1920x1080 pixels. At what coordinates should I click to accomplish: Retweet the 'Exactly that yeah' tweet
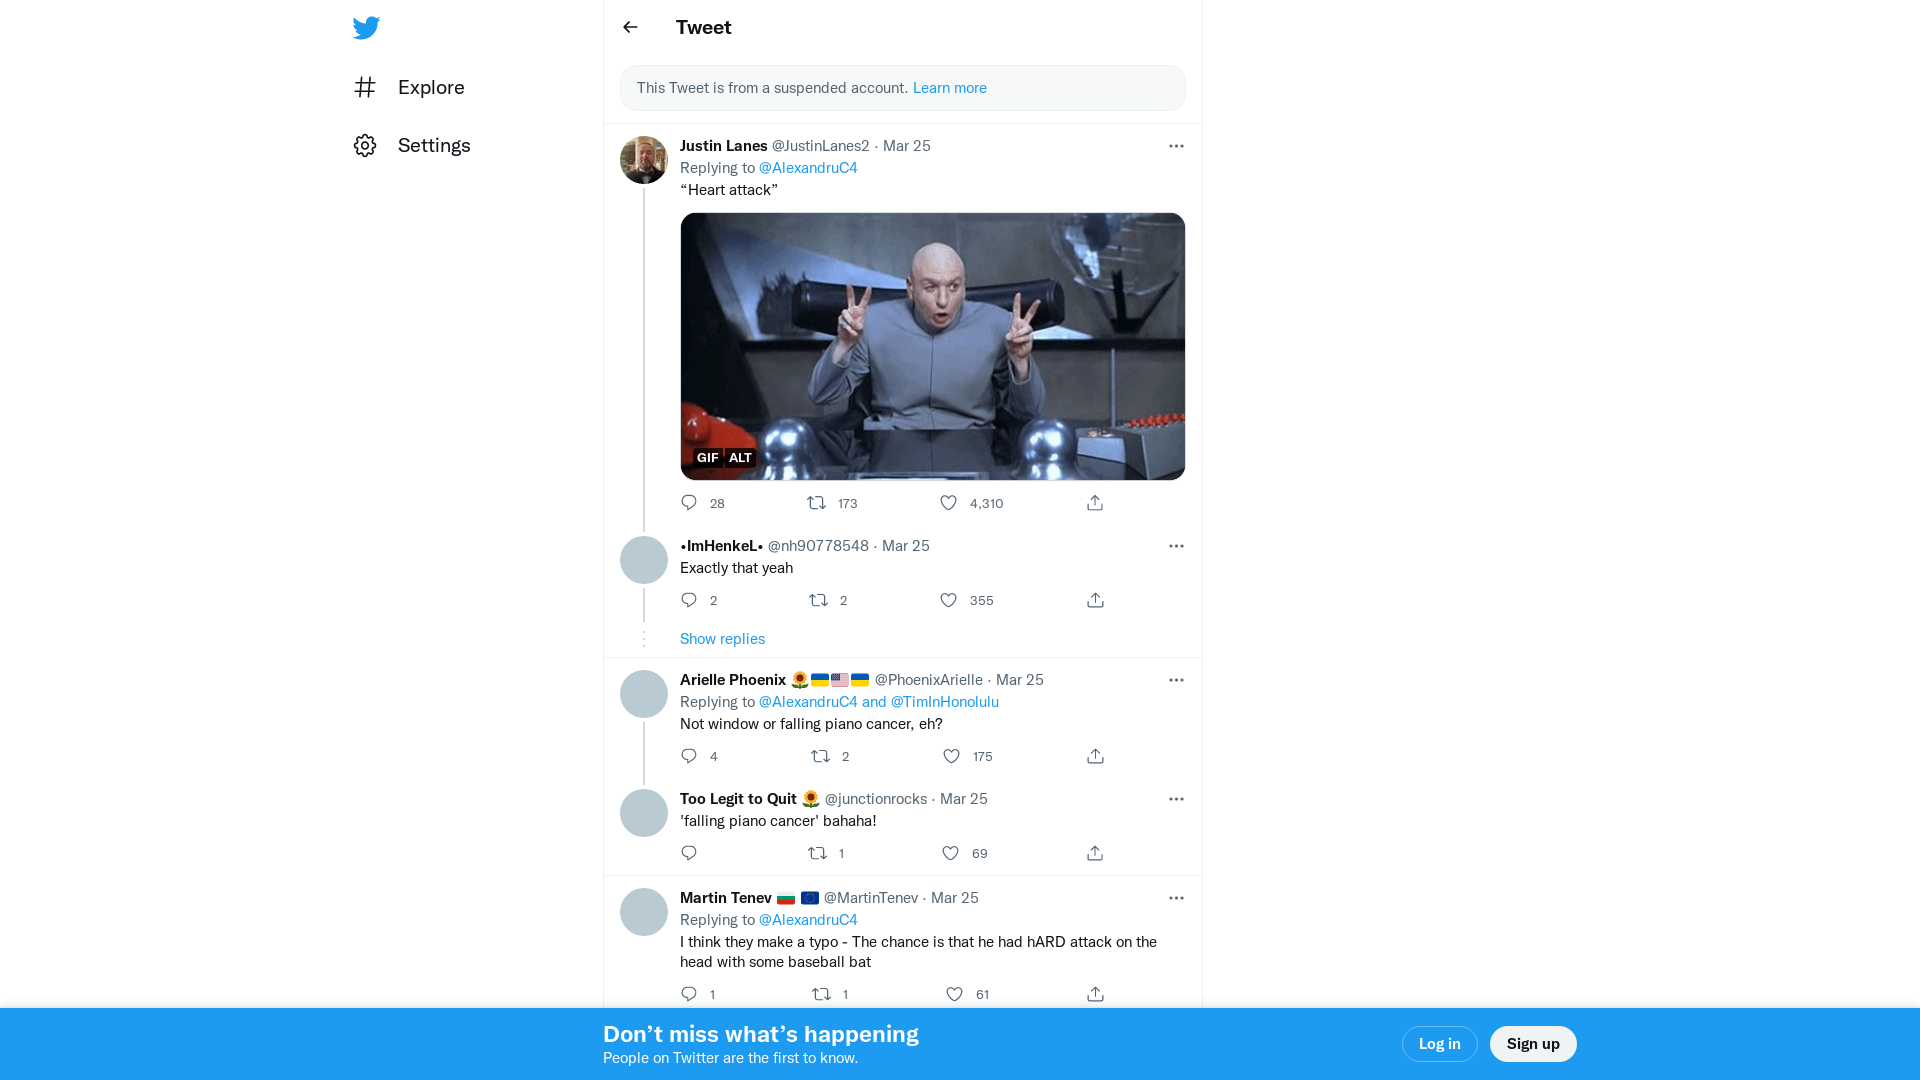(818, 600)
